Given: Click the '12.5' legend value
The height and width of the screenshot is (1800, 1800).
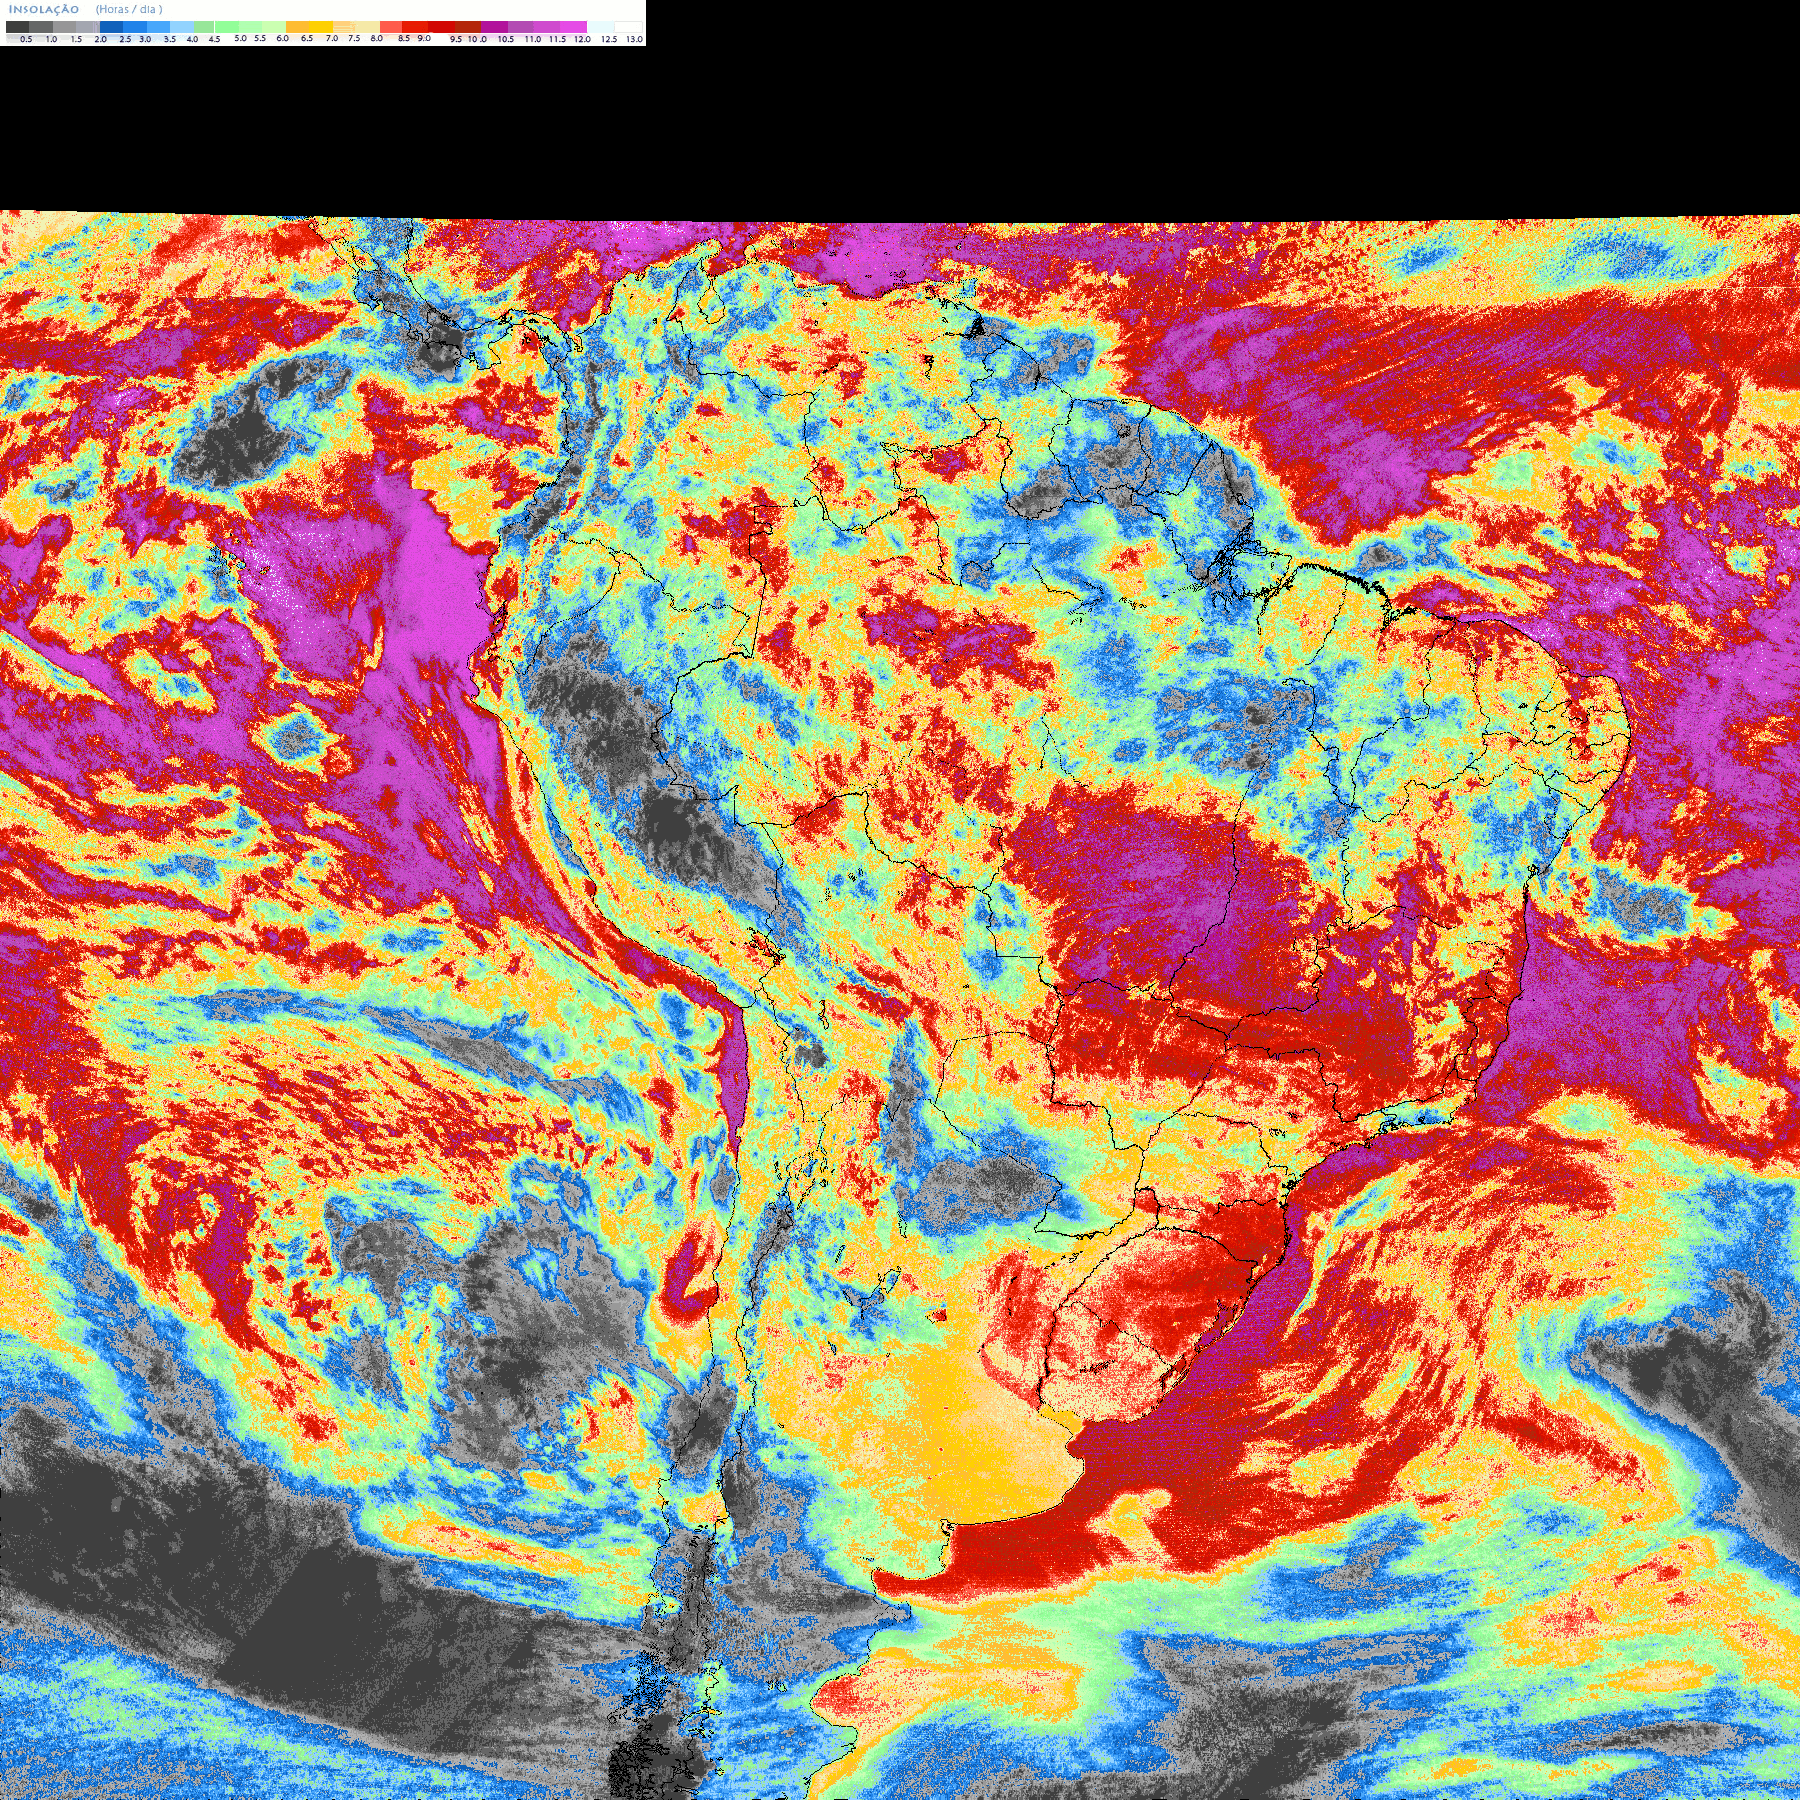Looking at the screenshot, I should [609, 39].
